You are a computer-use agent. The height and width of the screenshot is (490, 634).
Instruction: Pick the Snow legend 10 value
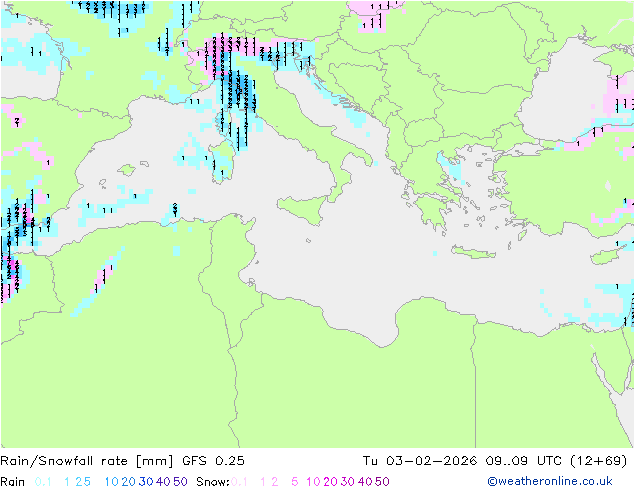[313, 482]
